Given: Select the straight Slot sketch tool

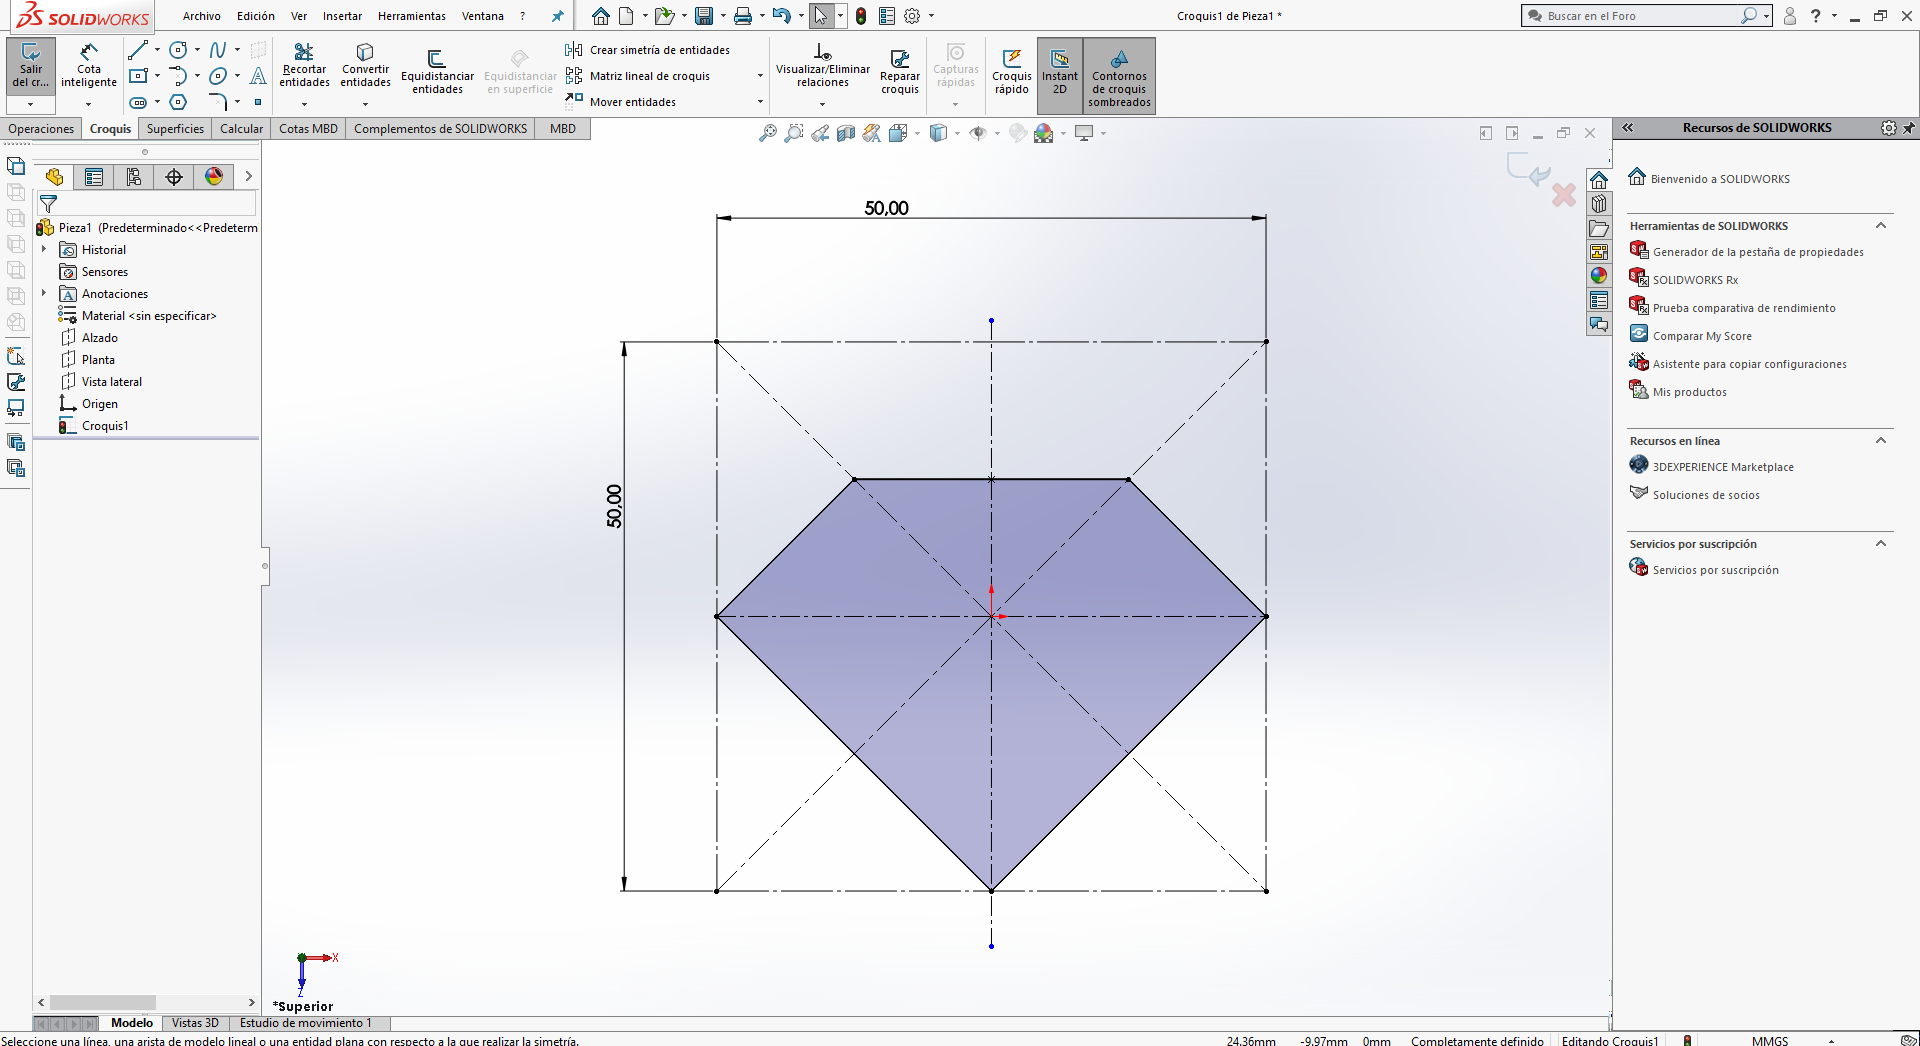Looking at the screenshot, I should click(x=139, y=102).
